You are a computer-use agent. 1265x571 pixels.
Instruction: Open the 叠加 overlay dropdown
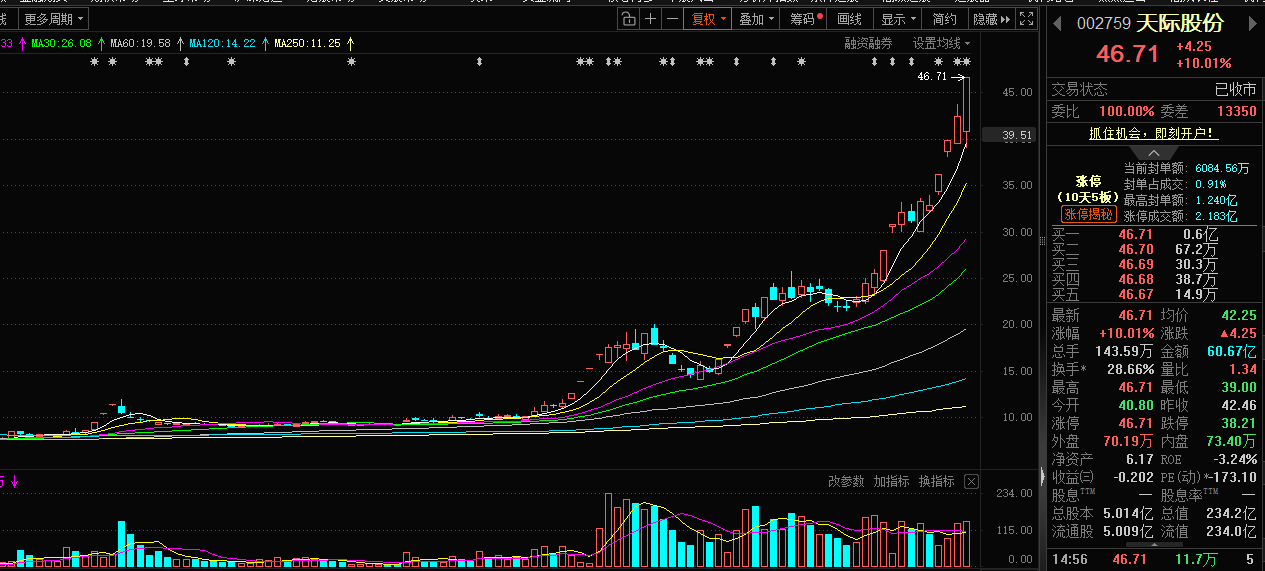click(x=756, y=19)
